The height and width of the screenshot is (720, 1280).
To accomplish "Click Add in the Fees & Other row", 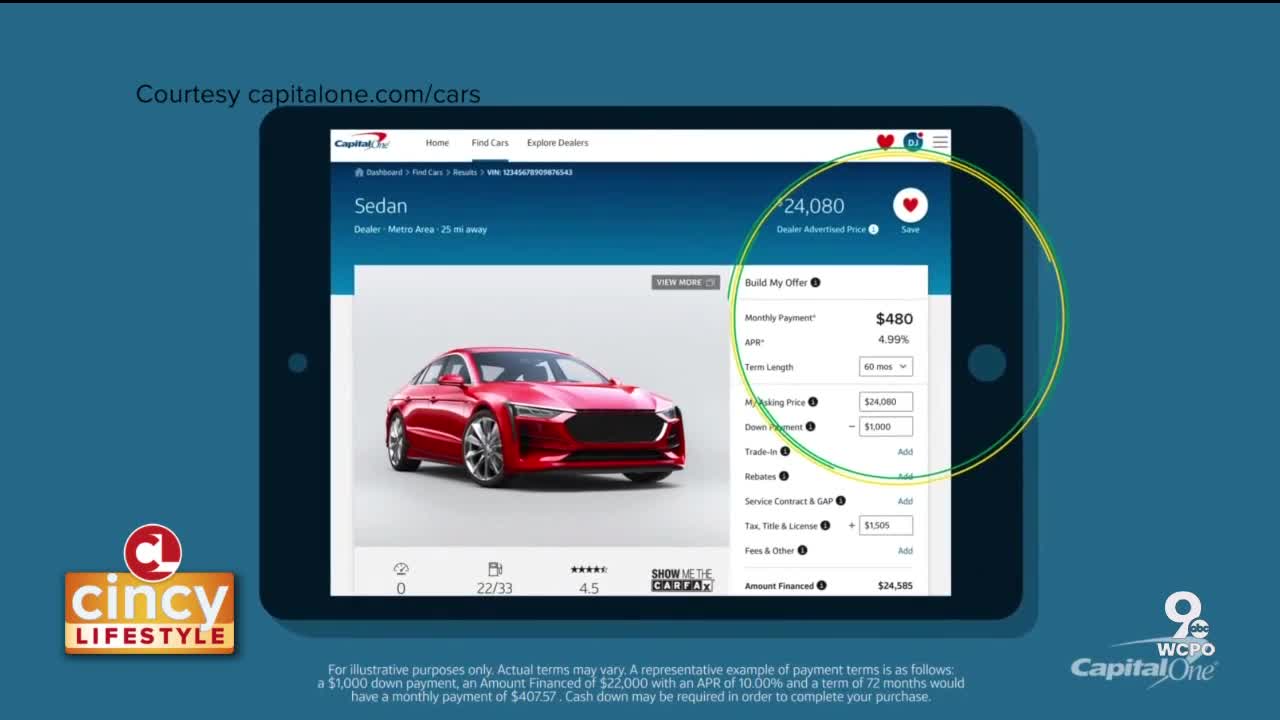I will [x=905, y=550].
